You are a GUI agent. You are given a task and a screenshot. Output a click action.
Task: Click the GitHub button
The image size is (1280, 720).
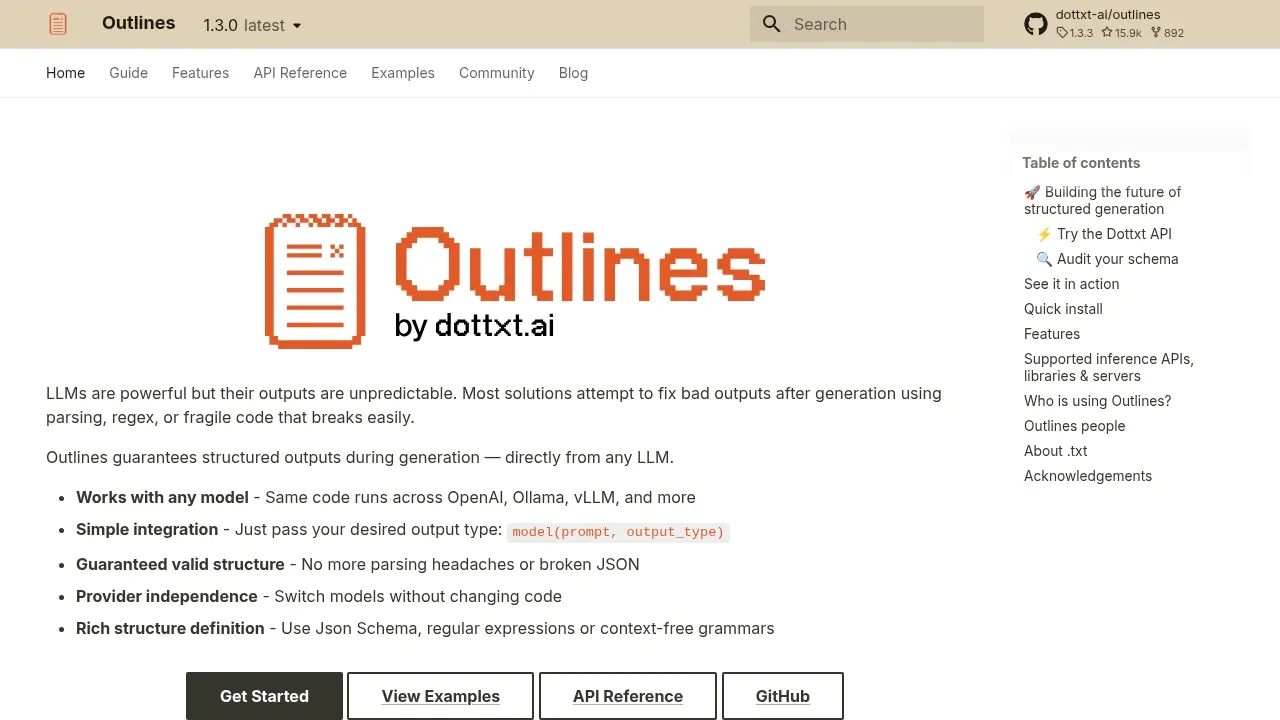[x=783, y=696]
